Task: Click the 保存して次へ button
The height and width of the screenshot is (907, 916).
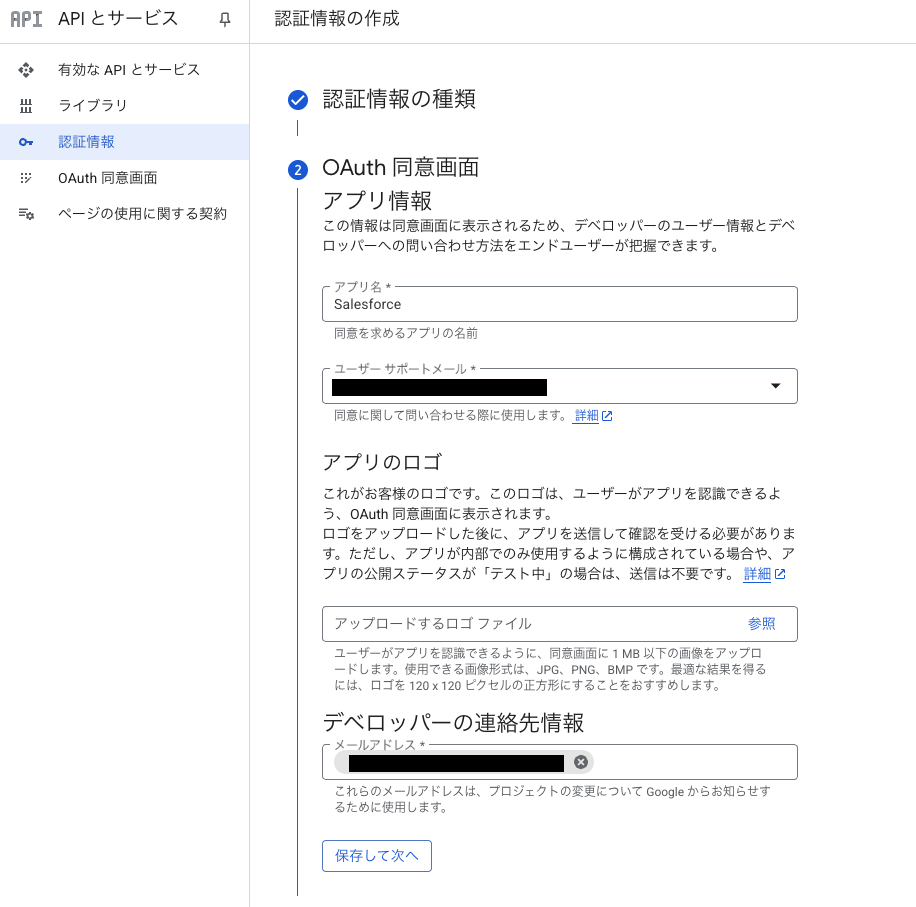Action: pos(376,856)
